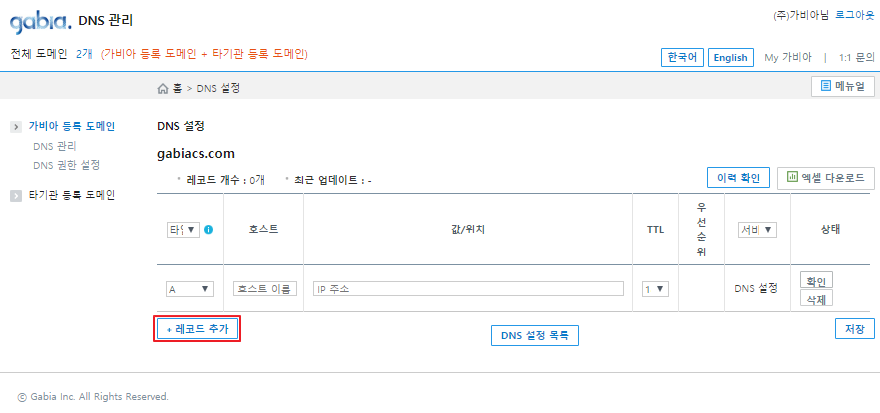Click the IP 주소 input field

468,288
